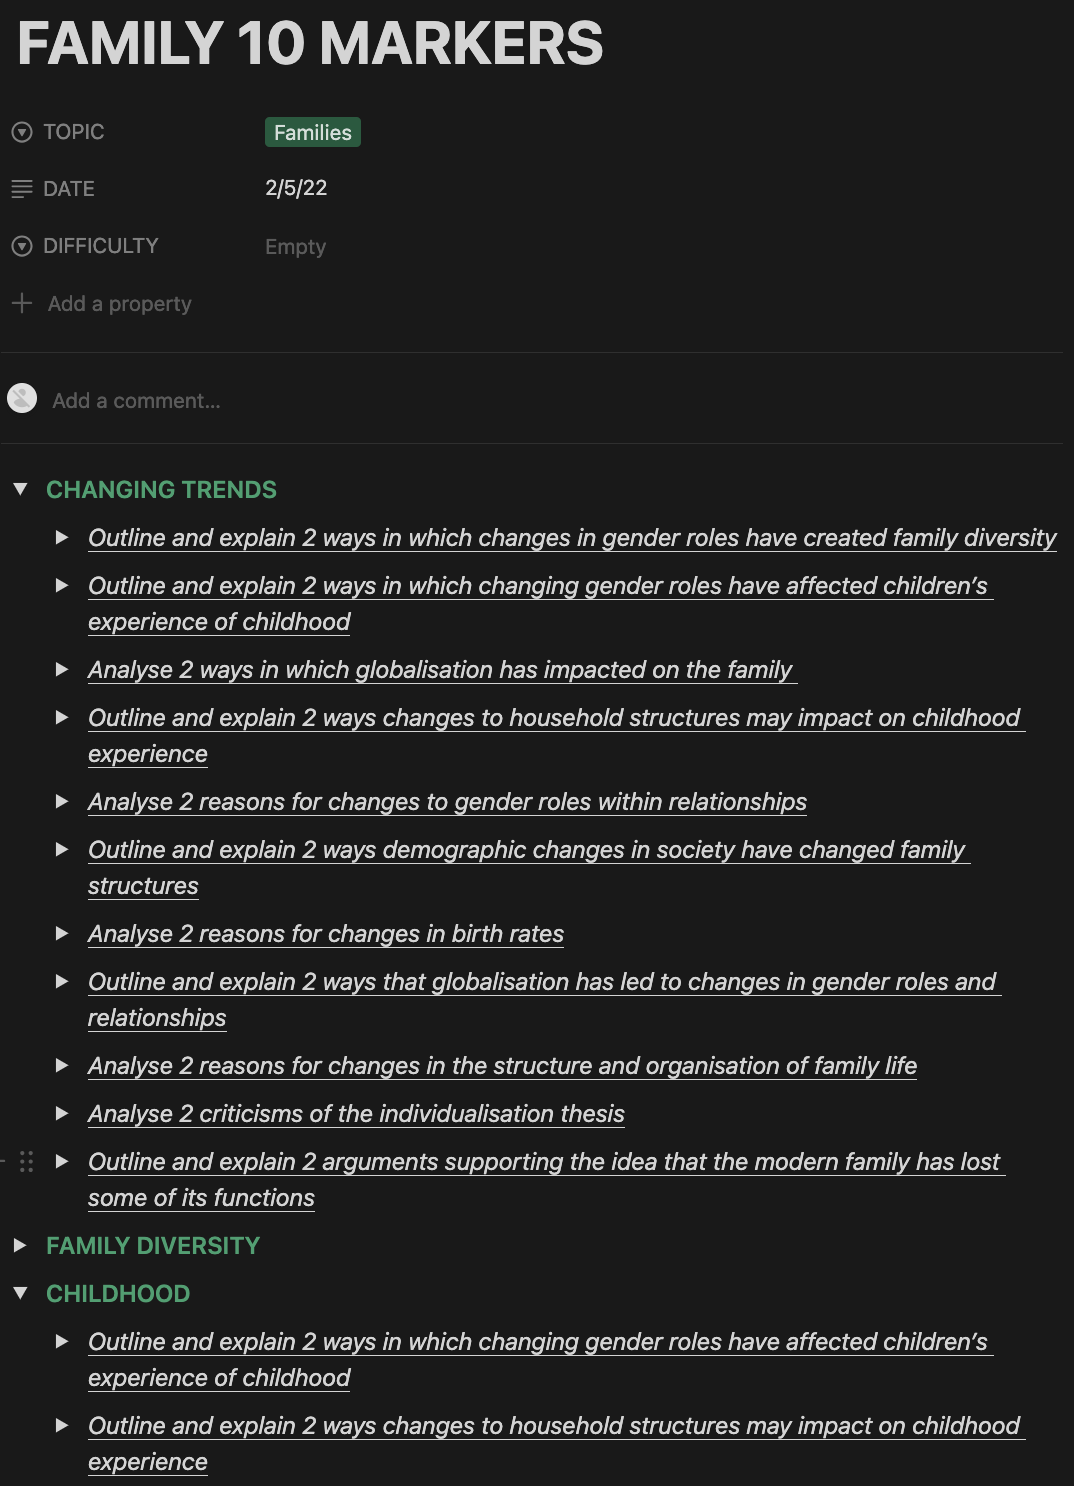Click the 2/5/22 date value
The width and height of the screenshot is (1074, 1486).
296,188
